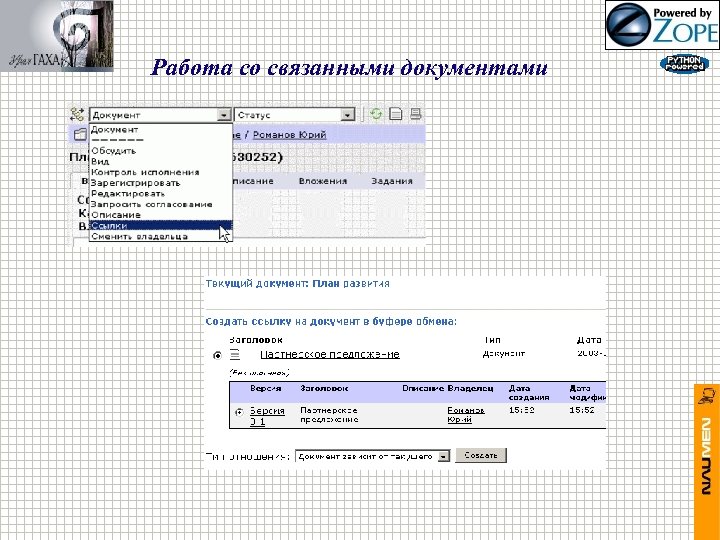
Task: Open the Версия 0.1 link
Action: pyautogui.click(x=267, y=416)
